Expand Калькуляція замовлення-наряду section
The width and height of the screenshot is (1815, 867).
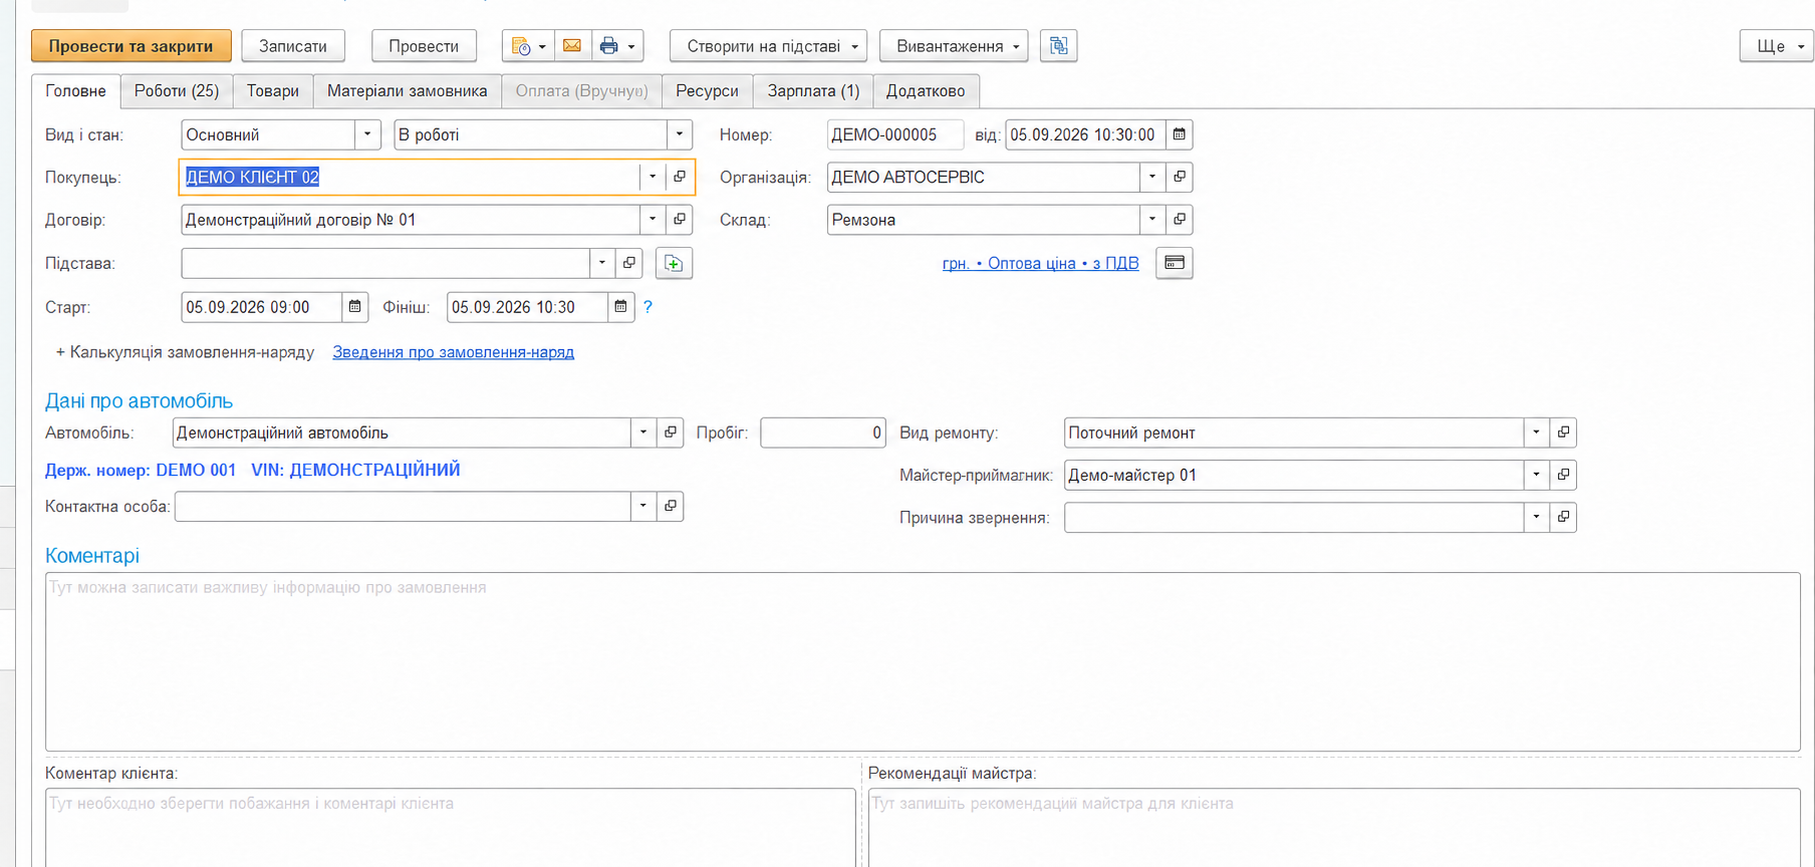click(185, 352)
